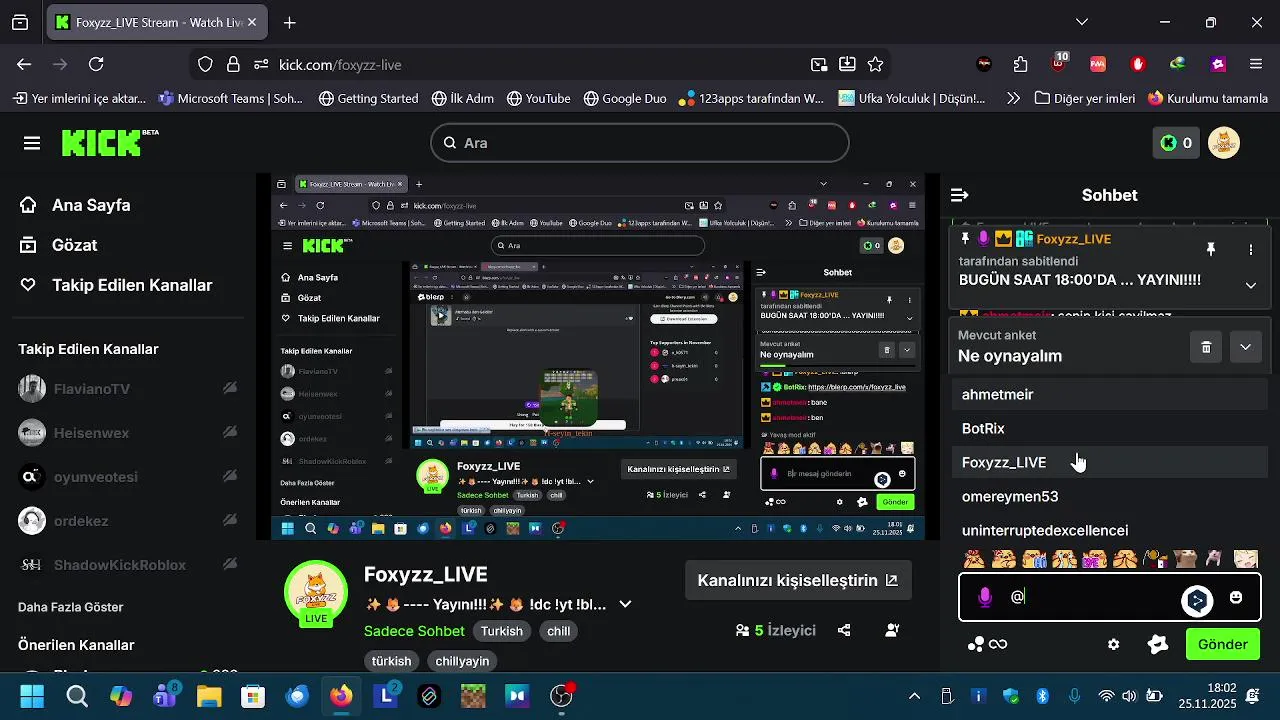Click the Turkish language tag

(502, 631)
